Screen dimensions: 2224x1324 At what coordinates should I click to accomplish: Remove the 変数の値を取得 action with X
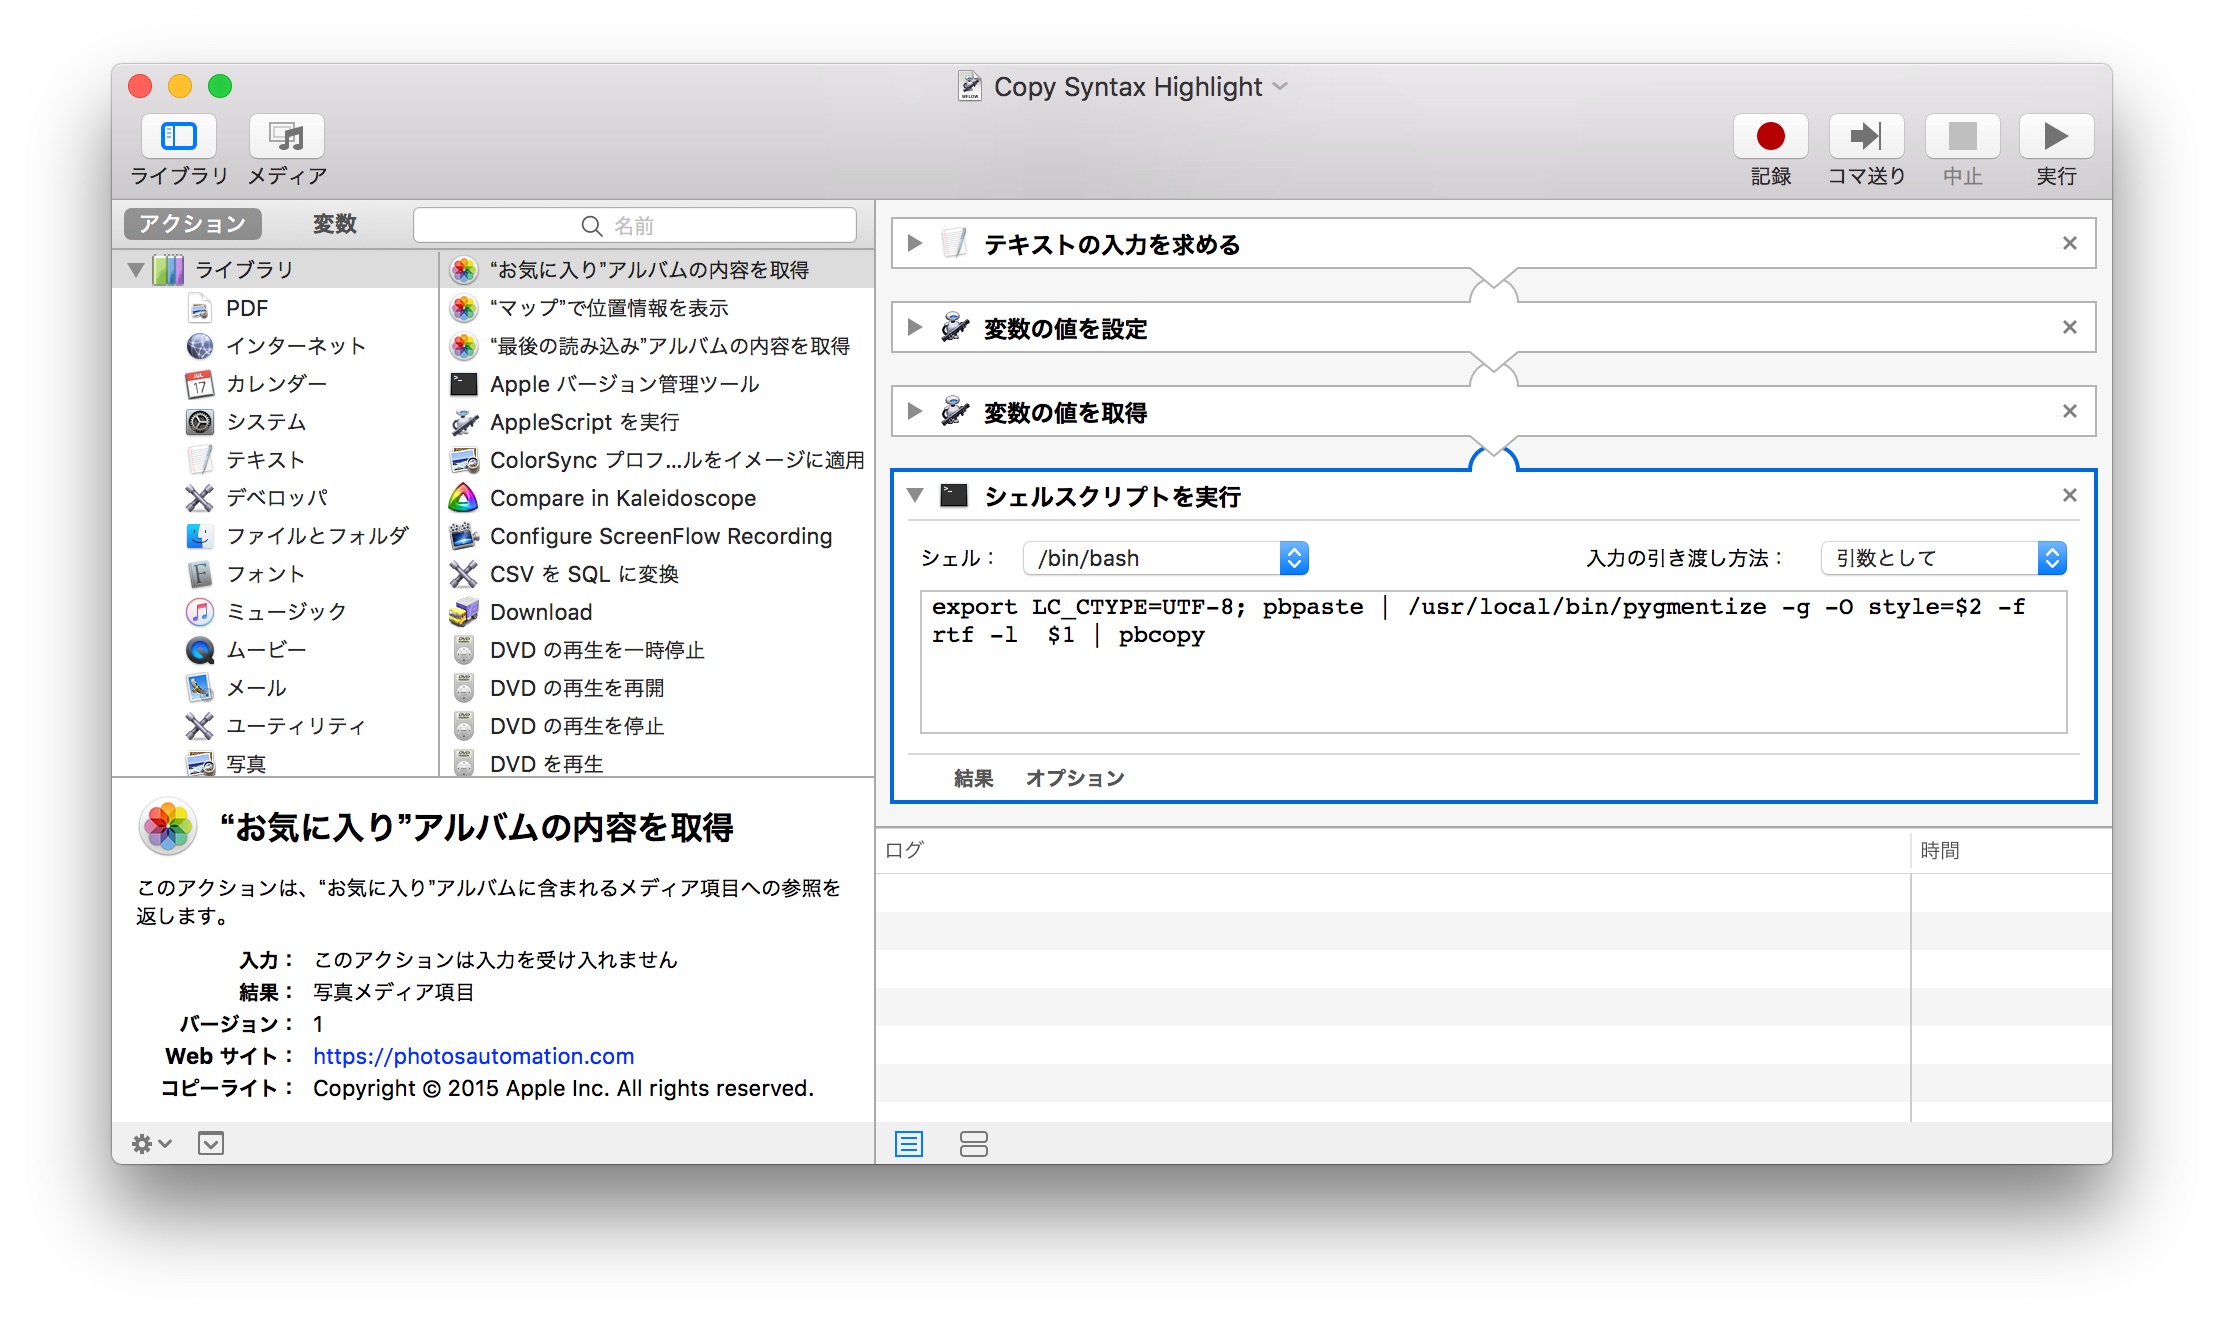coord(2069,411)
